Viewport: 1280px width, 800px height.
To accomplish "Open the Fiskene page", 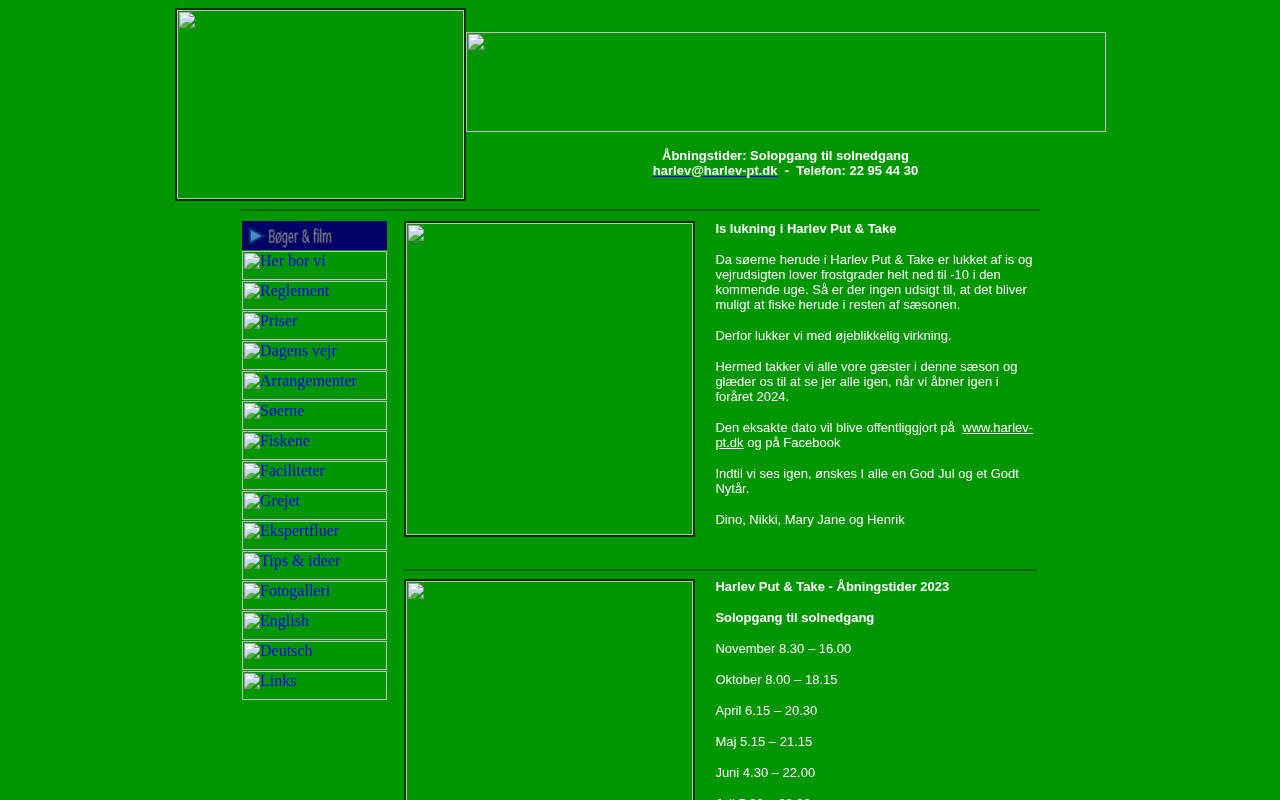I will click(314, 446).
